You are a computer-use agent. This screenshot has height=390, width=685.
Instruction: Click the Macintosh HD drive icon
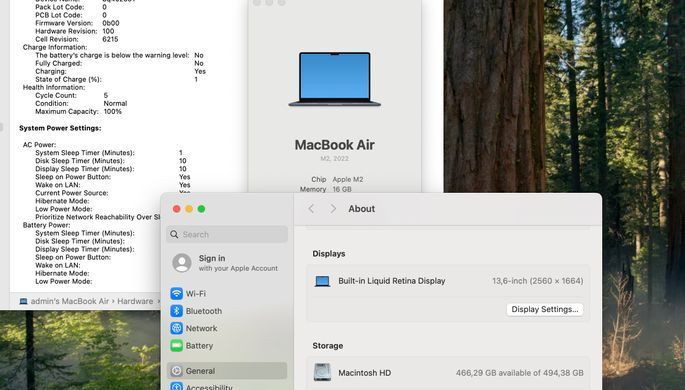pos(322,373)
